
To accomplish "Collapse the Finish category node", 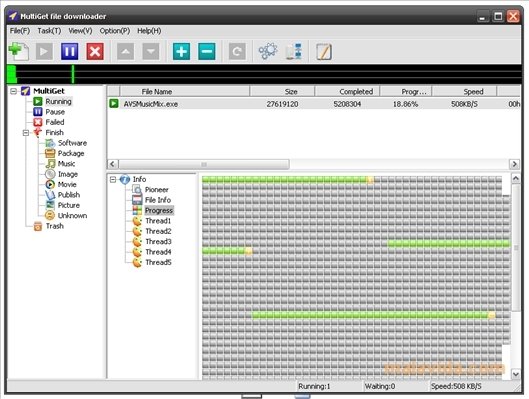I will coord(26,133).
